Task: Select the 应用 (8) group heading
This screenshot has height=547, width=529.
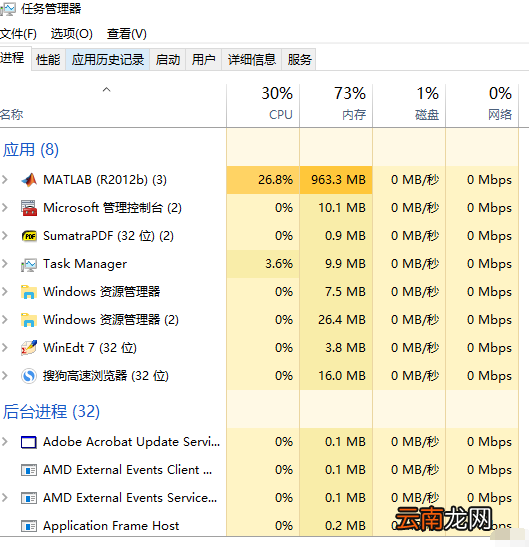Action: [31, 150]
